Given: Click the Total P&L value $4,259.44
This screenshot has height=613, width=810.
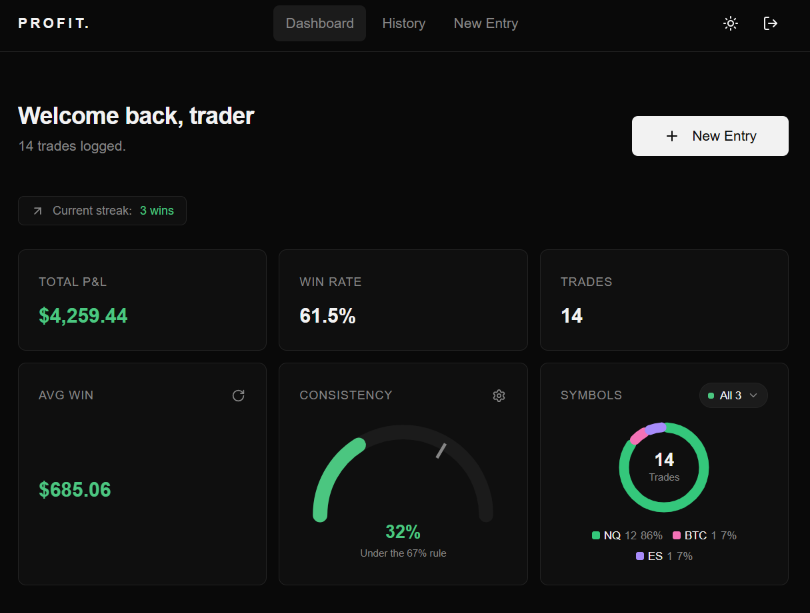Looking at the screenshot, I should (83, 316).
